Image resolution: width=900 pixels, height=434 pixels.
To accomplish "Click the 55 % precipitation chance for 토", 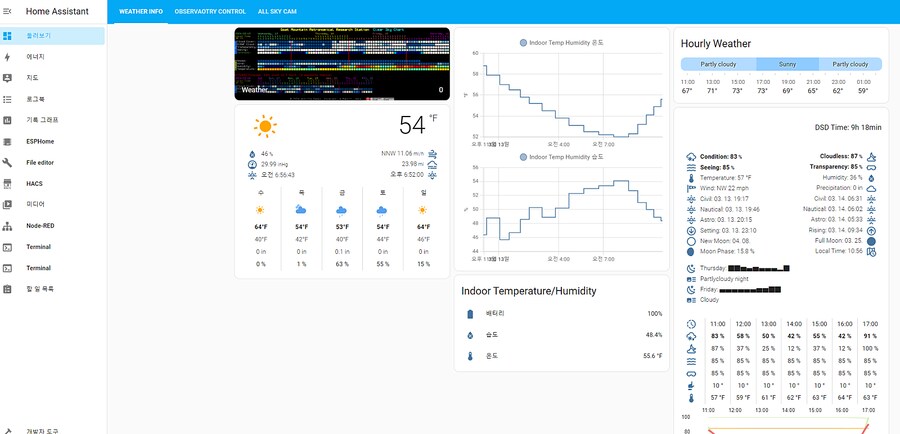I will pyautogui.click(x=382, y=264).
